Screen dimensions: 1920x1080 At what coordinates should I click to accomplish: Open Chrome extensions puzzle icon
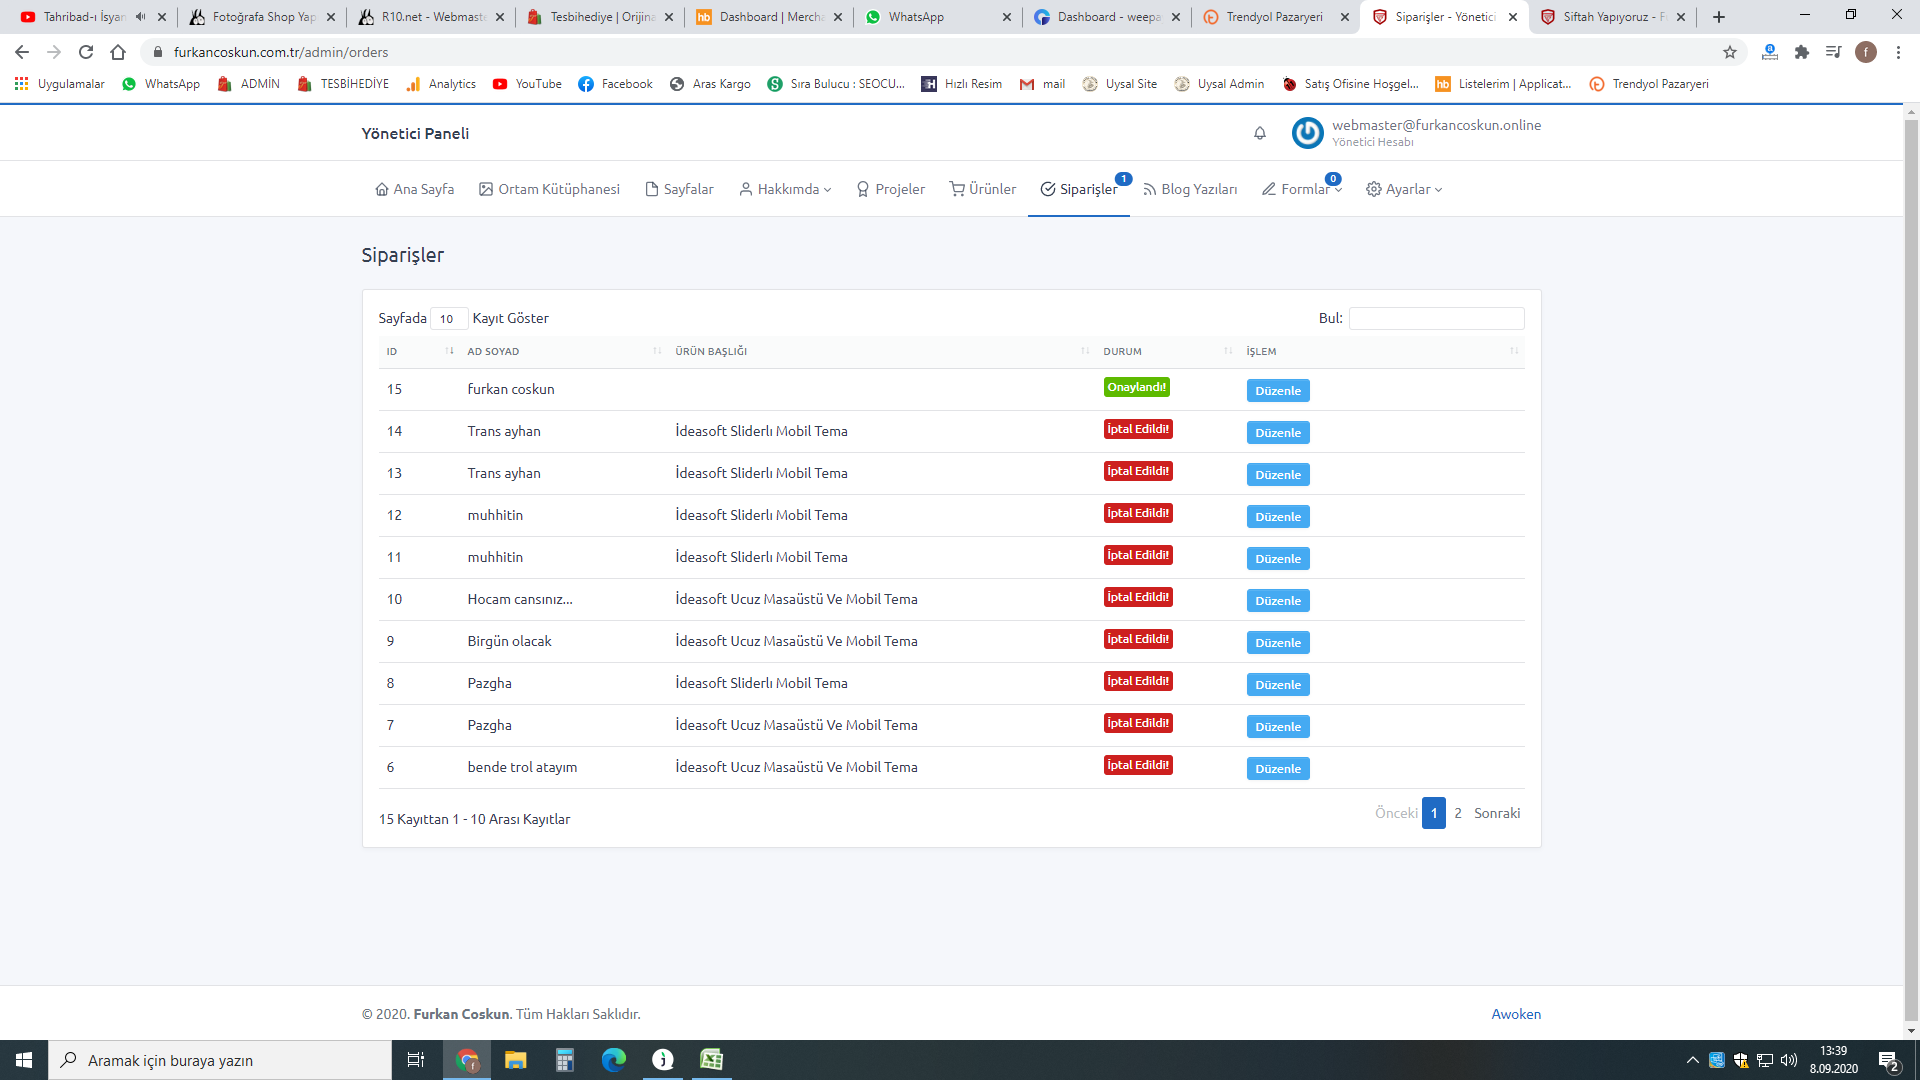point(1802,52)
